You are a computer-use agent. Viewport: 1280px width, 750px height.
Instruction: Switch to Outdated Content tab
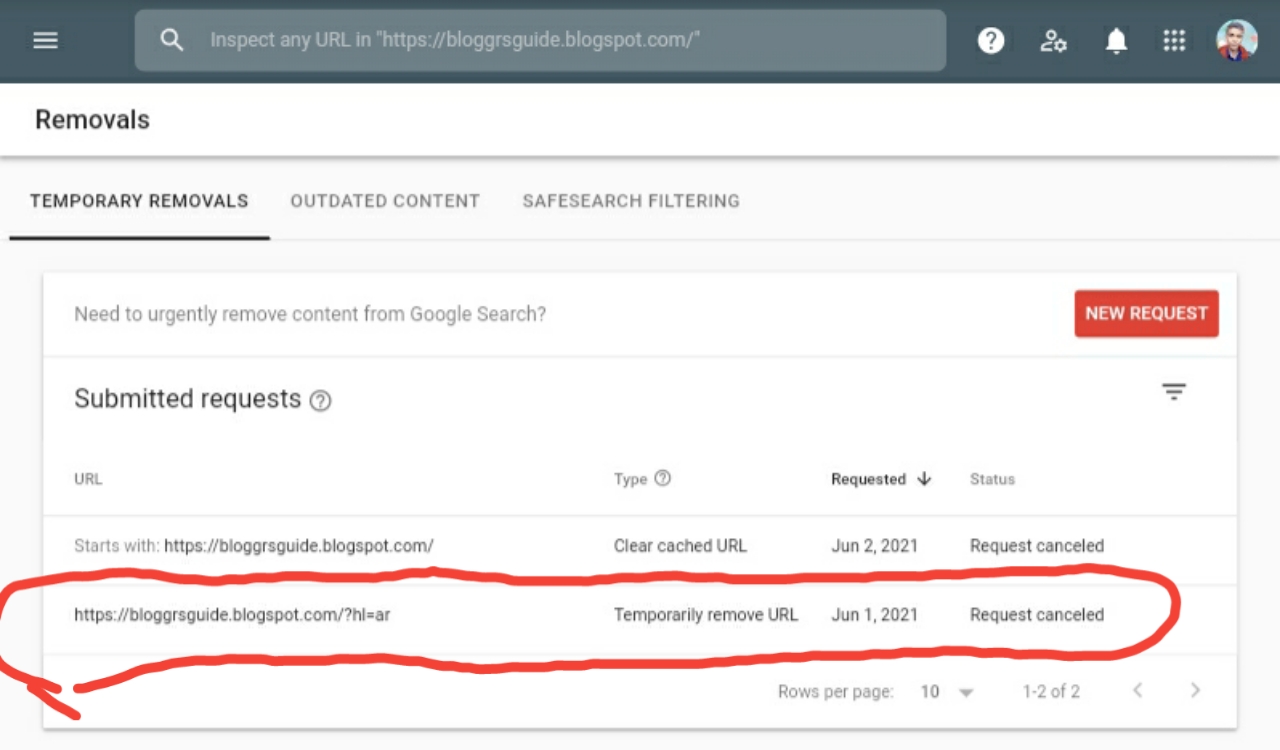pos(385,201)
